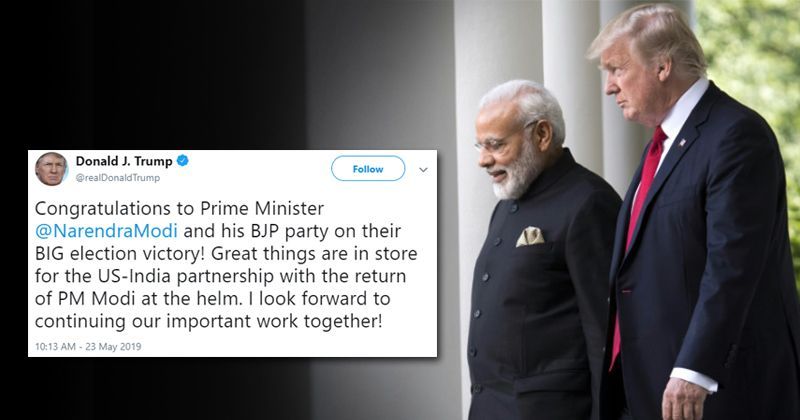Follow the account using the Follow button
The width and height of the screenshot is (800, 420).
[x=368, y=169]
